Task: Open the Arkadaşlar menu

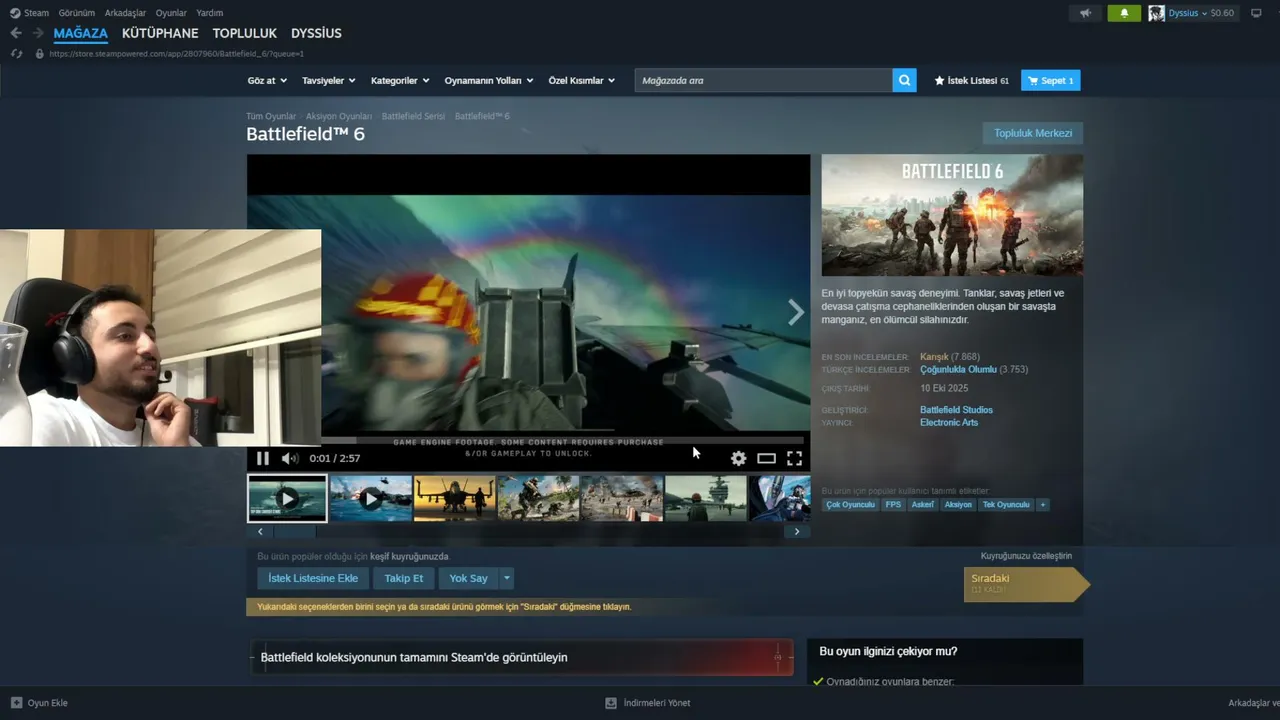Action: point(125,13)
